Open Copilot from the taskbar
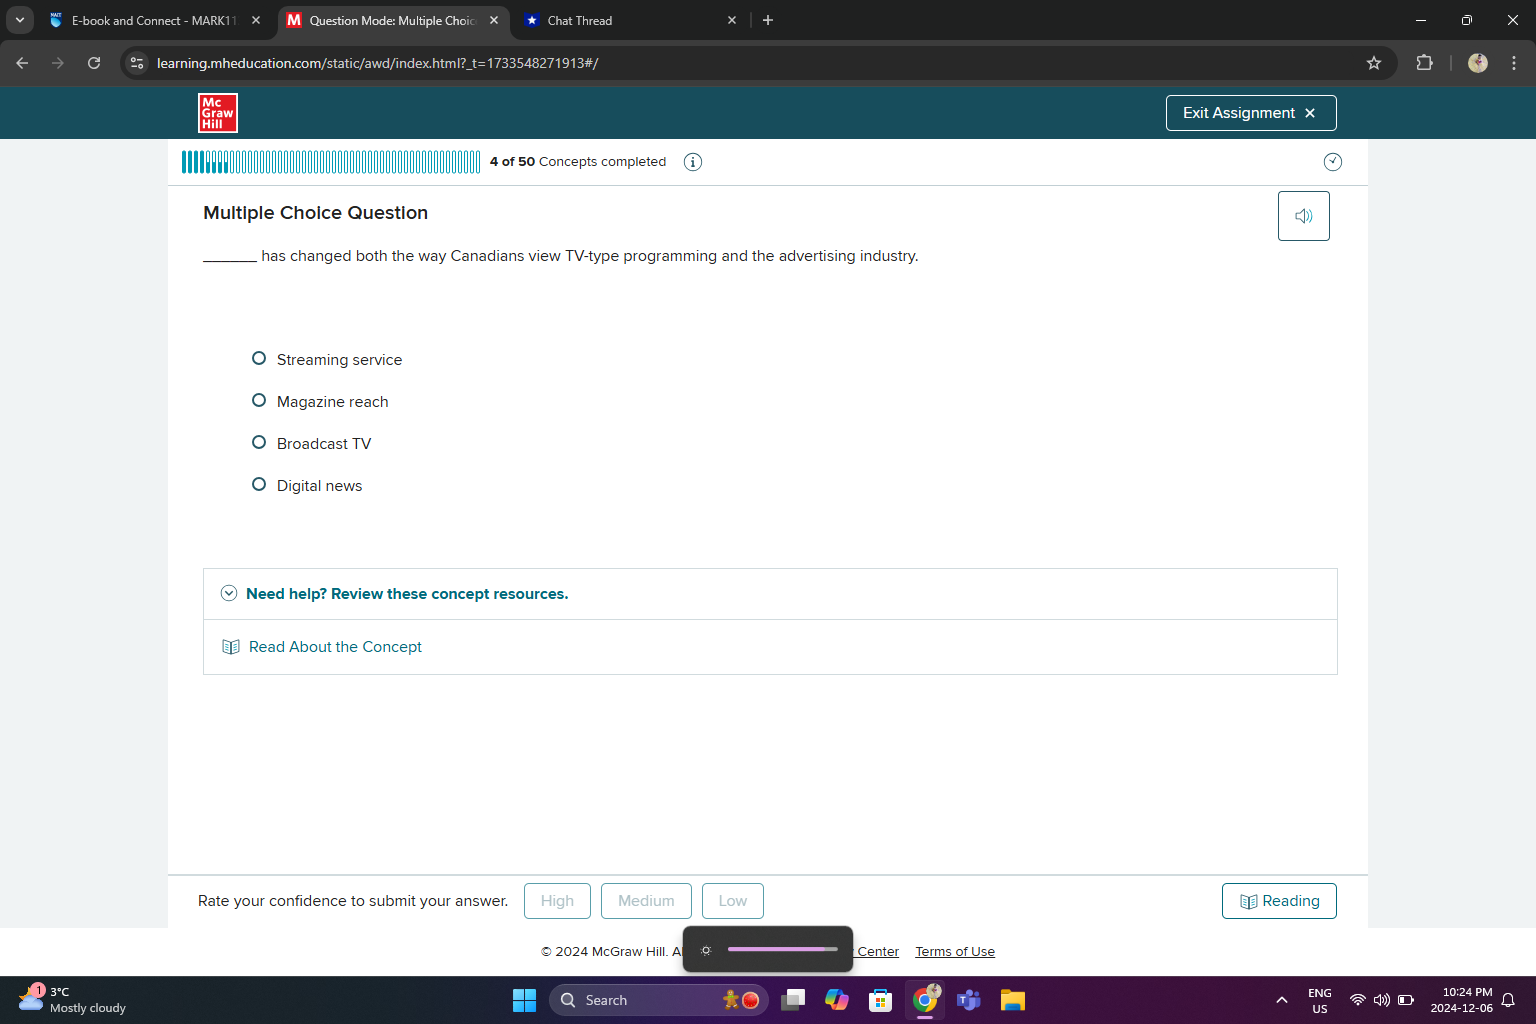The height and width of the screenshot is (1024, 1536). pyautogui.click(x=837, y=1000)
